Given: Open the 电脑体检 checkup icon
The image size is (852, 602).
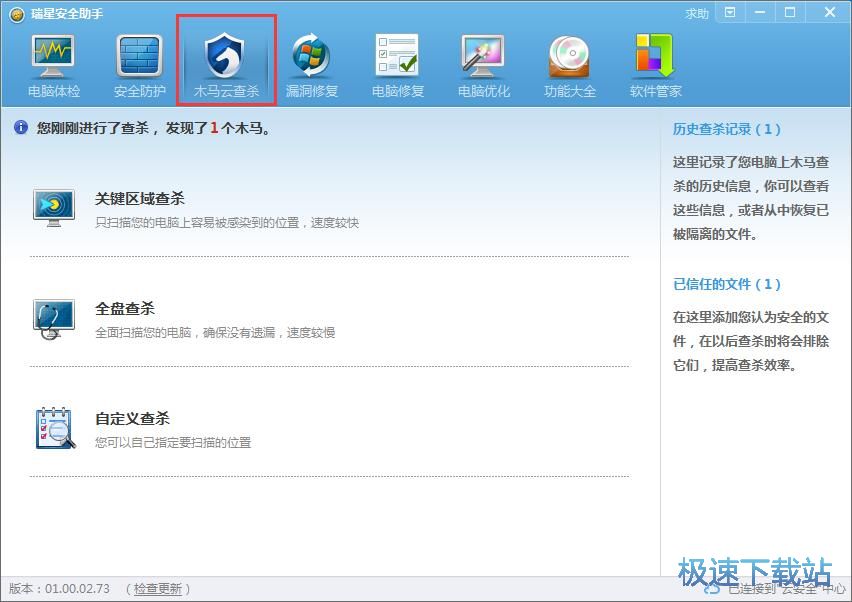Looking at the screenshot, I should [x=53, y=57].
